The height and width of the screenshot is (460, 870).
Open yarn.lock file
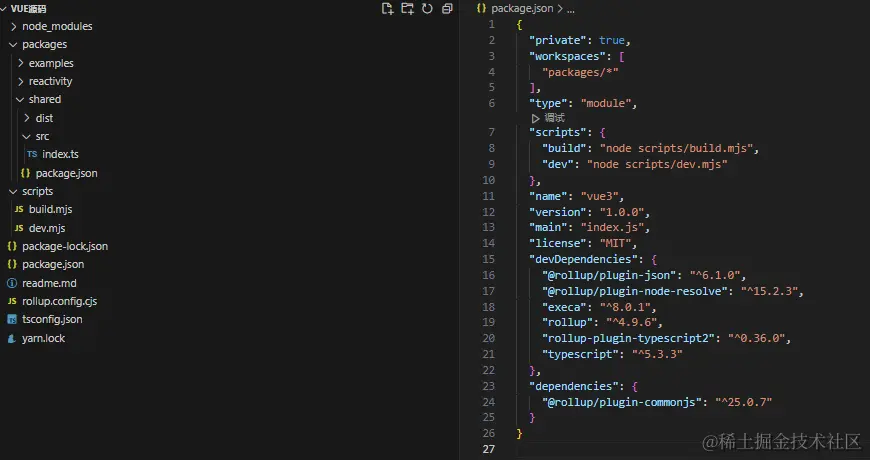[43, 338]
